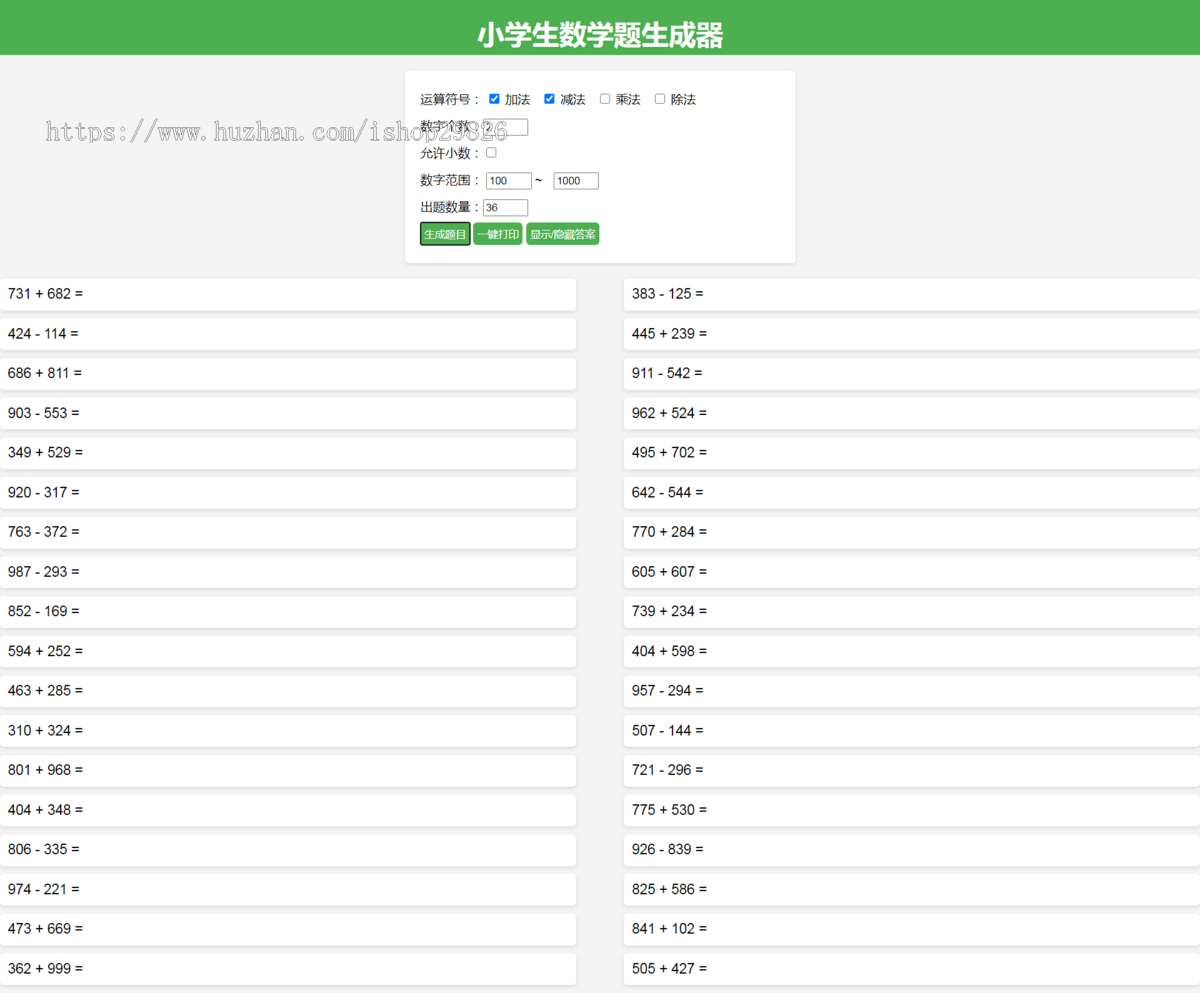Enable the 除法 checkbox
The width and height of the screenshot is (1200, 993).
click(660, 99)
